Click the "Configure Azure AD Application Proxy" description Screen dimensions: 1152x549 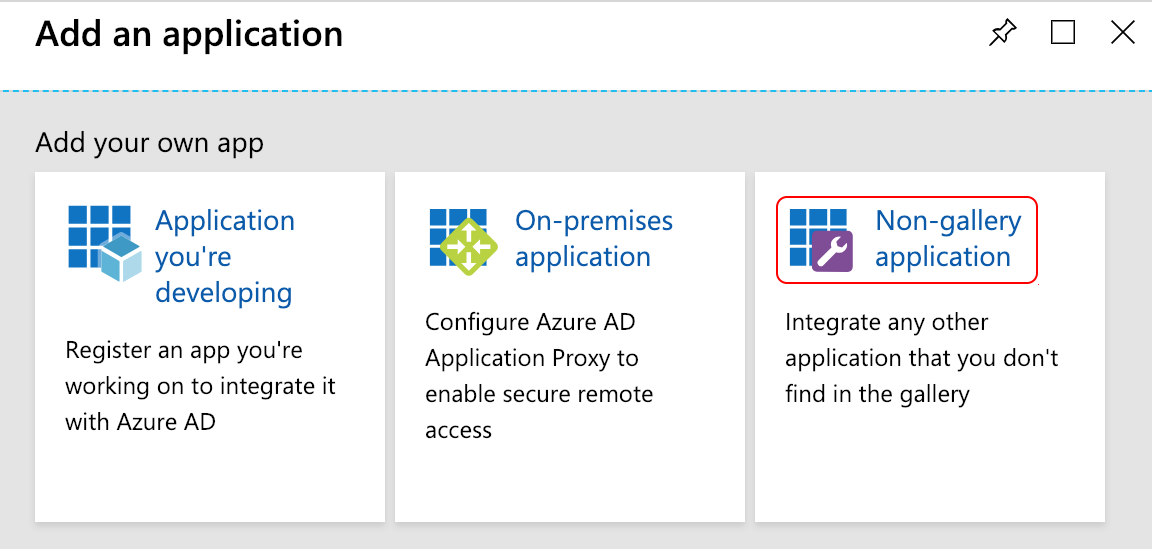[539, 376]
